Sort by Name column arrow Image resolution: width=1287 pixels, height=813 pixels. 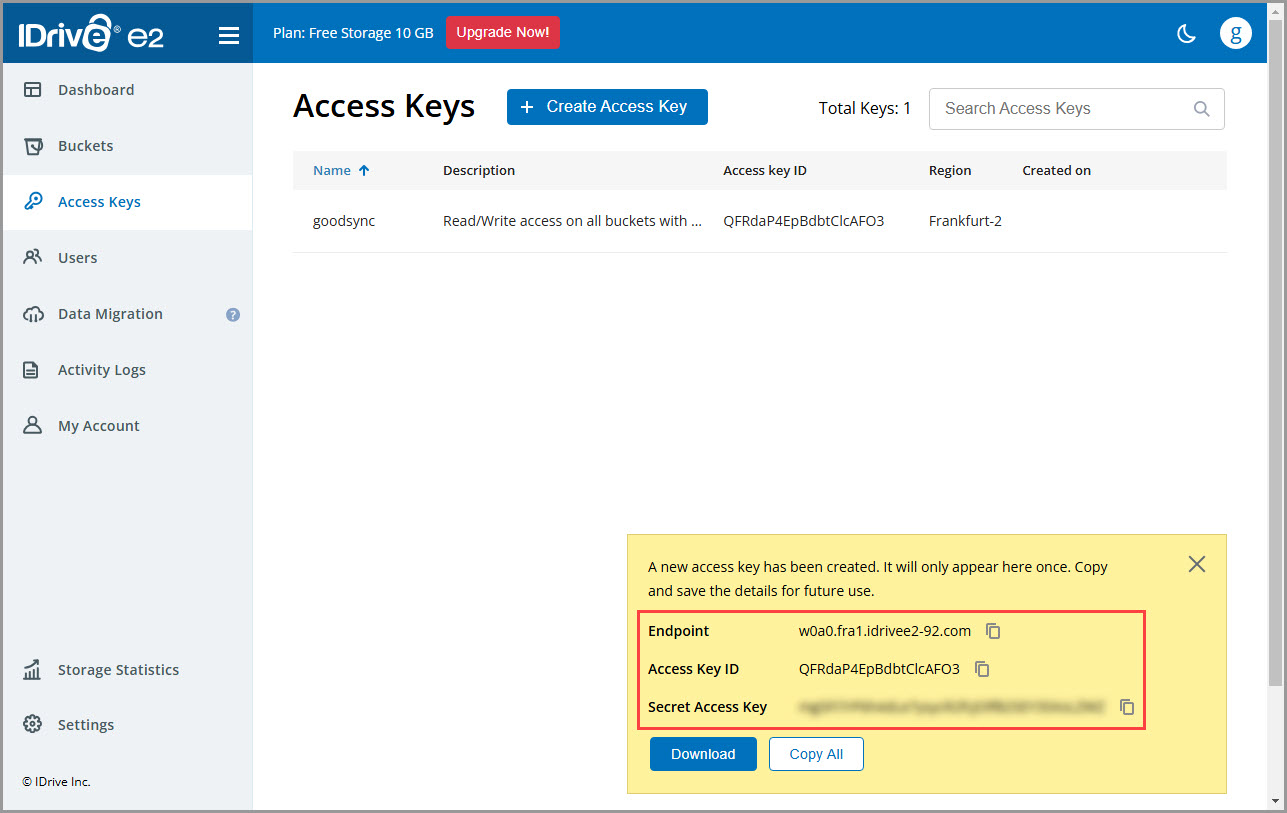[x=364, y=170]
